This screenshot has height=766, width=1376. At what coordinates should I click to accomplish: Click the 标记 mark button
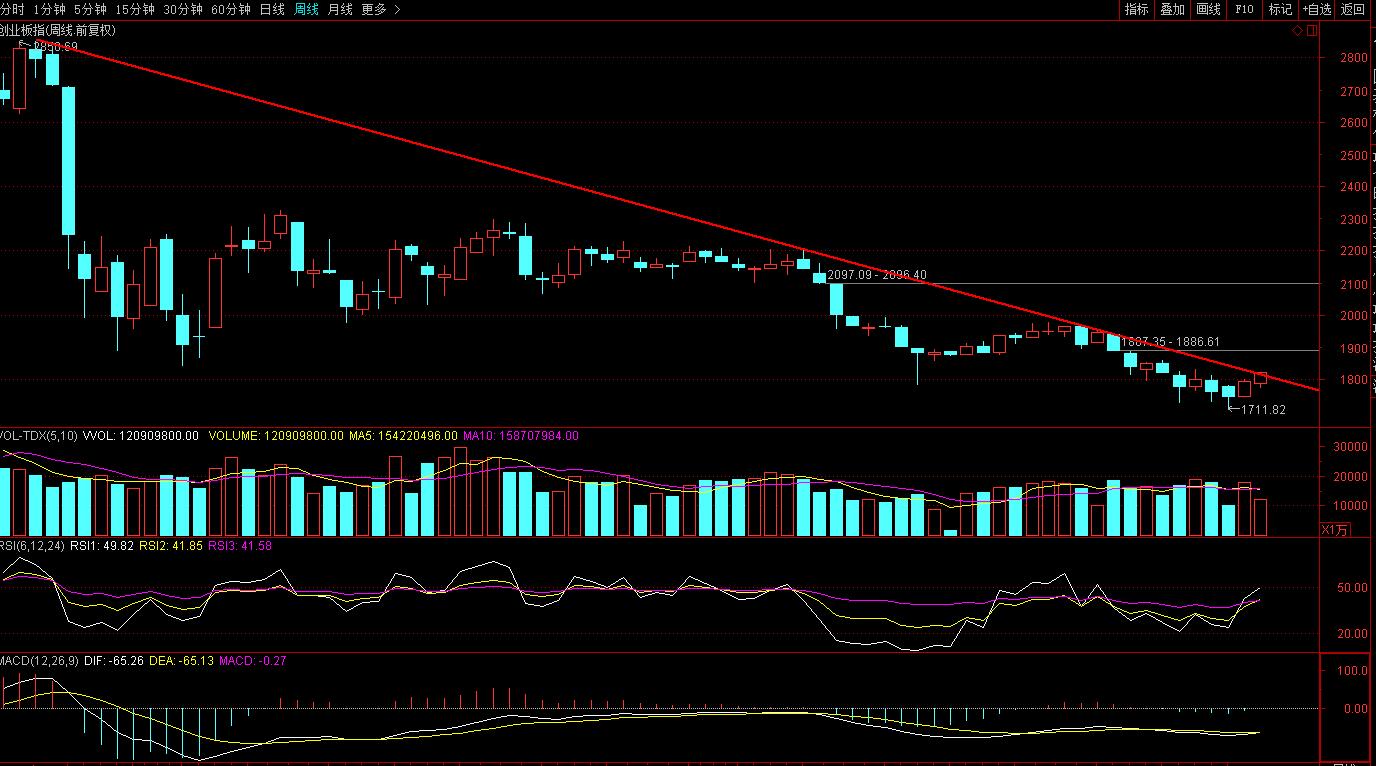(x=1280, y=9)
